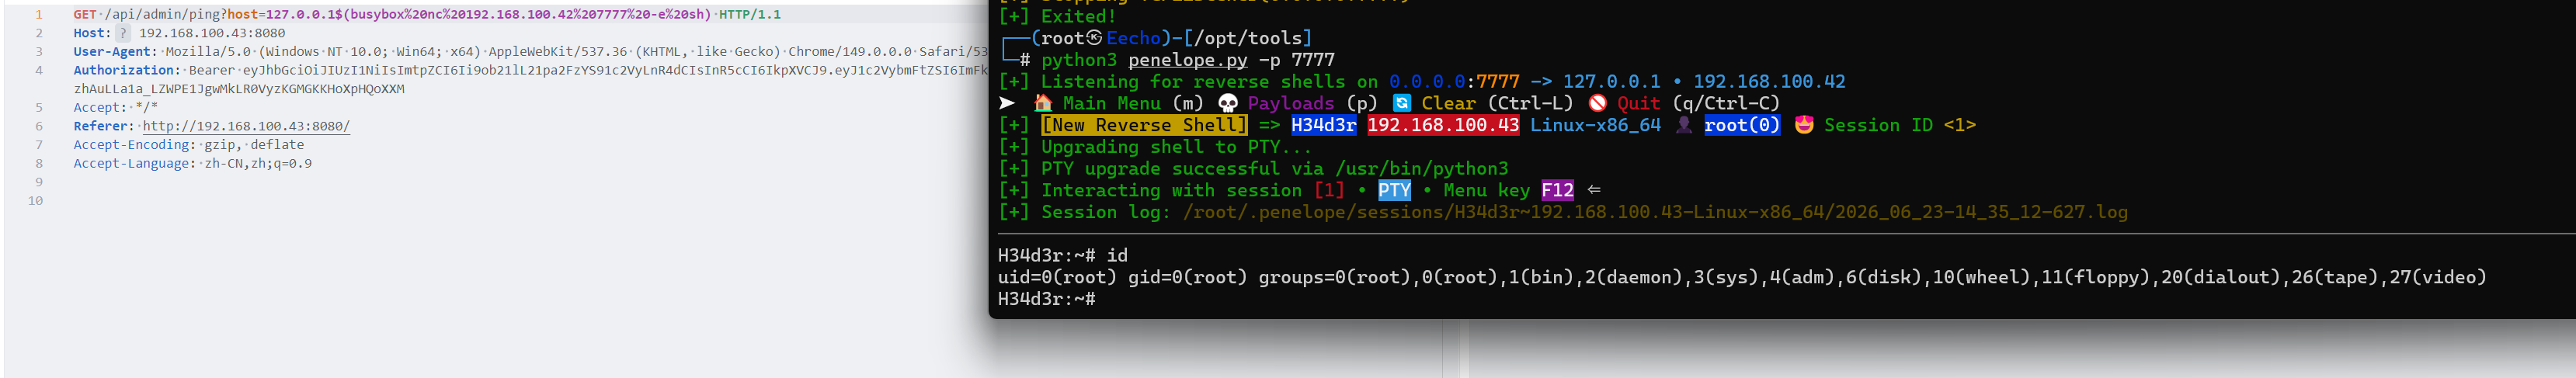
Task: Click the blue highlighted root(0) label
Action: pyautogui.click(x=1741, y=125)
